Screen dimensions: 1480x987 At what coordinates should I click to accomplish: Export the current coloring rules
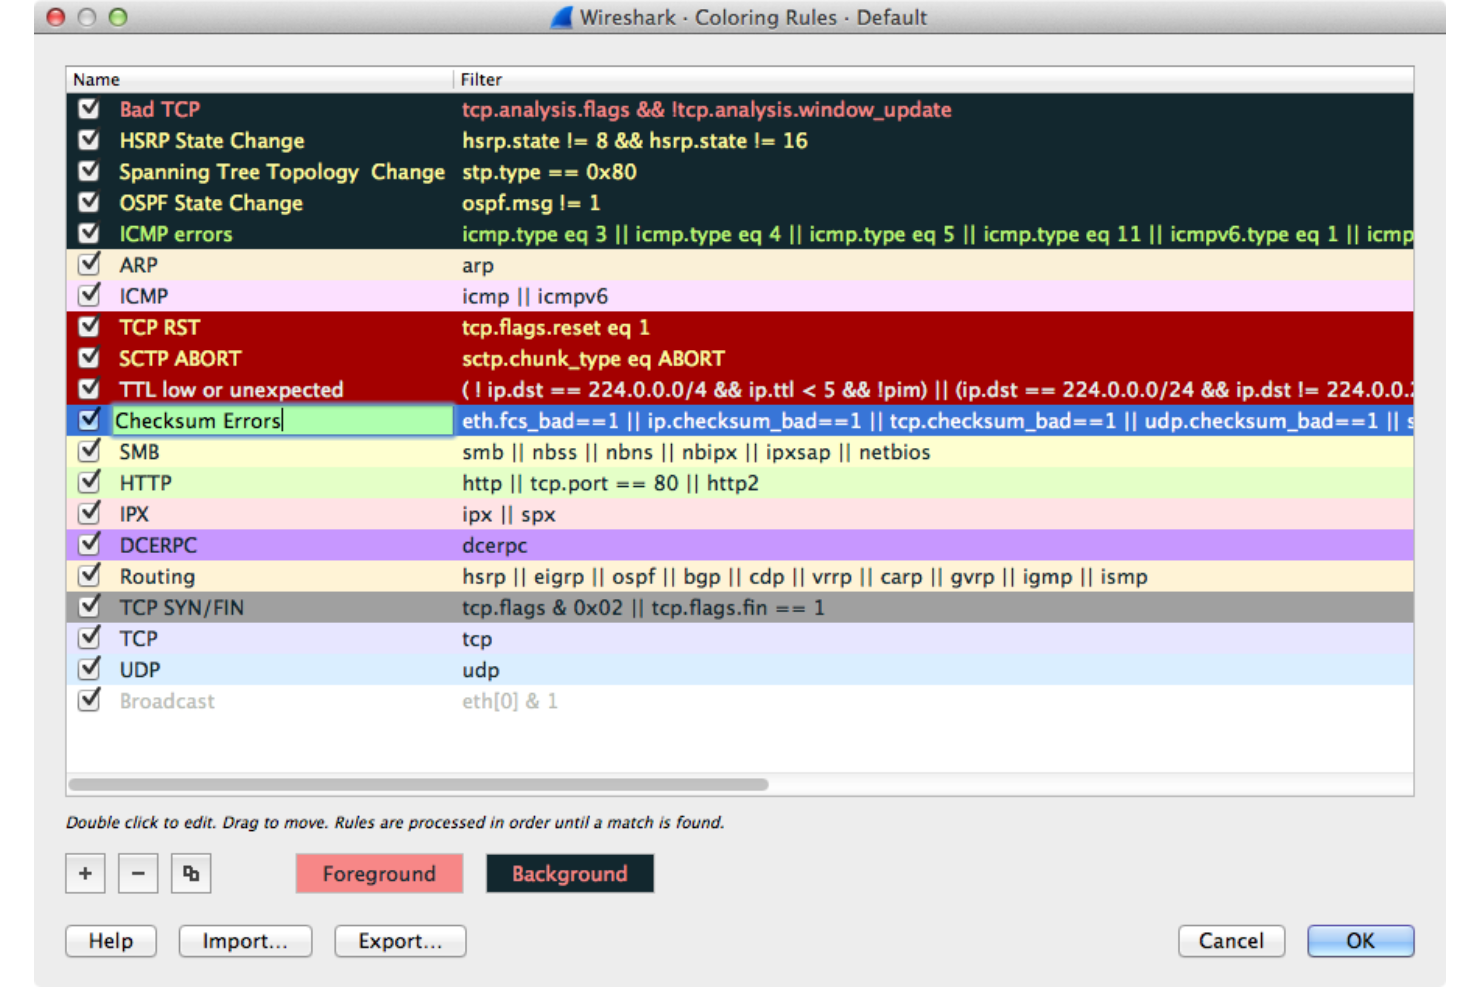[399, 941]
